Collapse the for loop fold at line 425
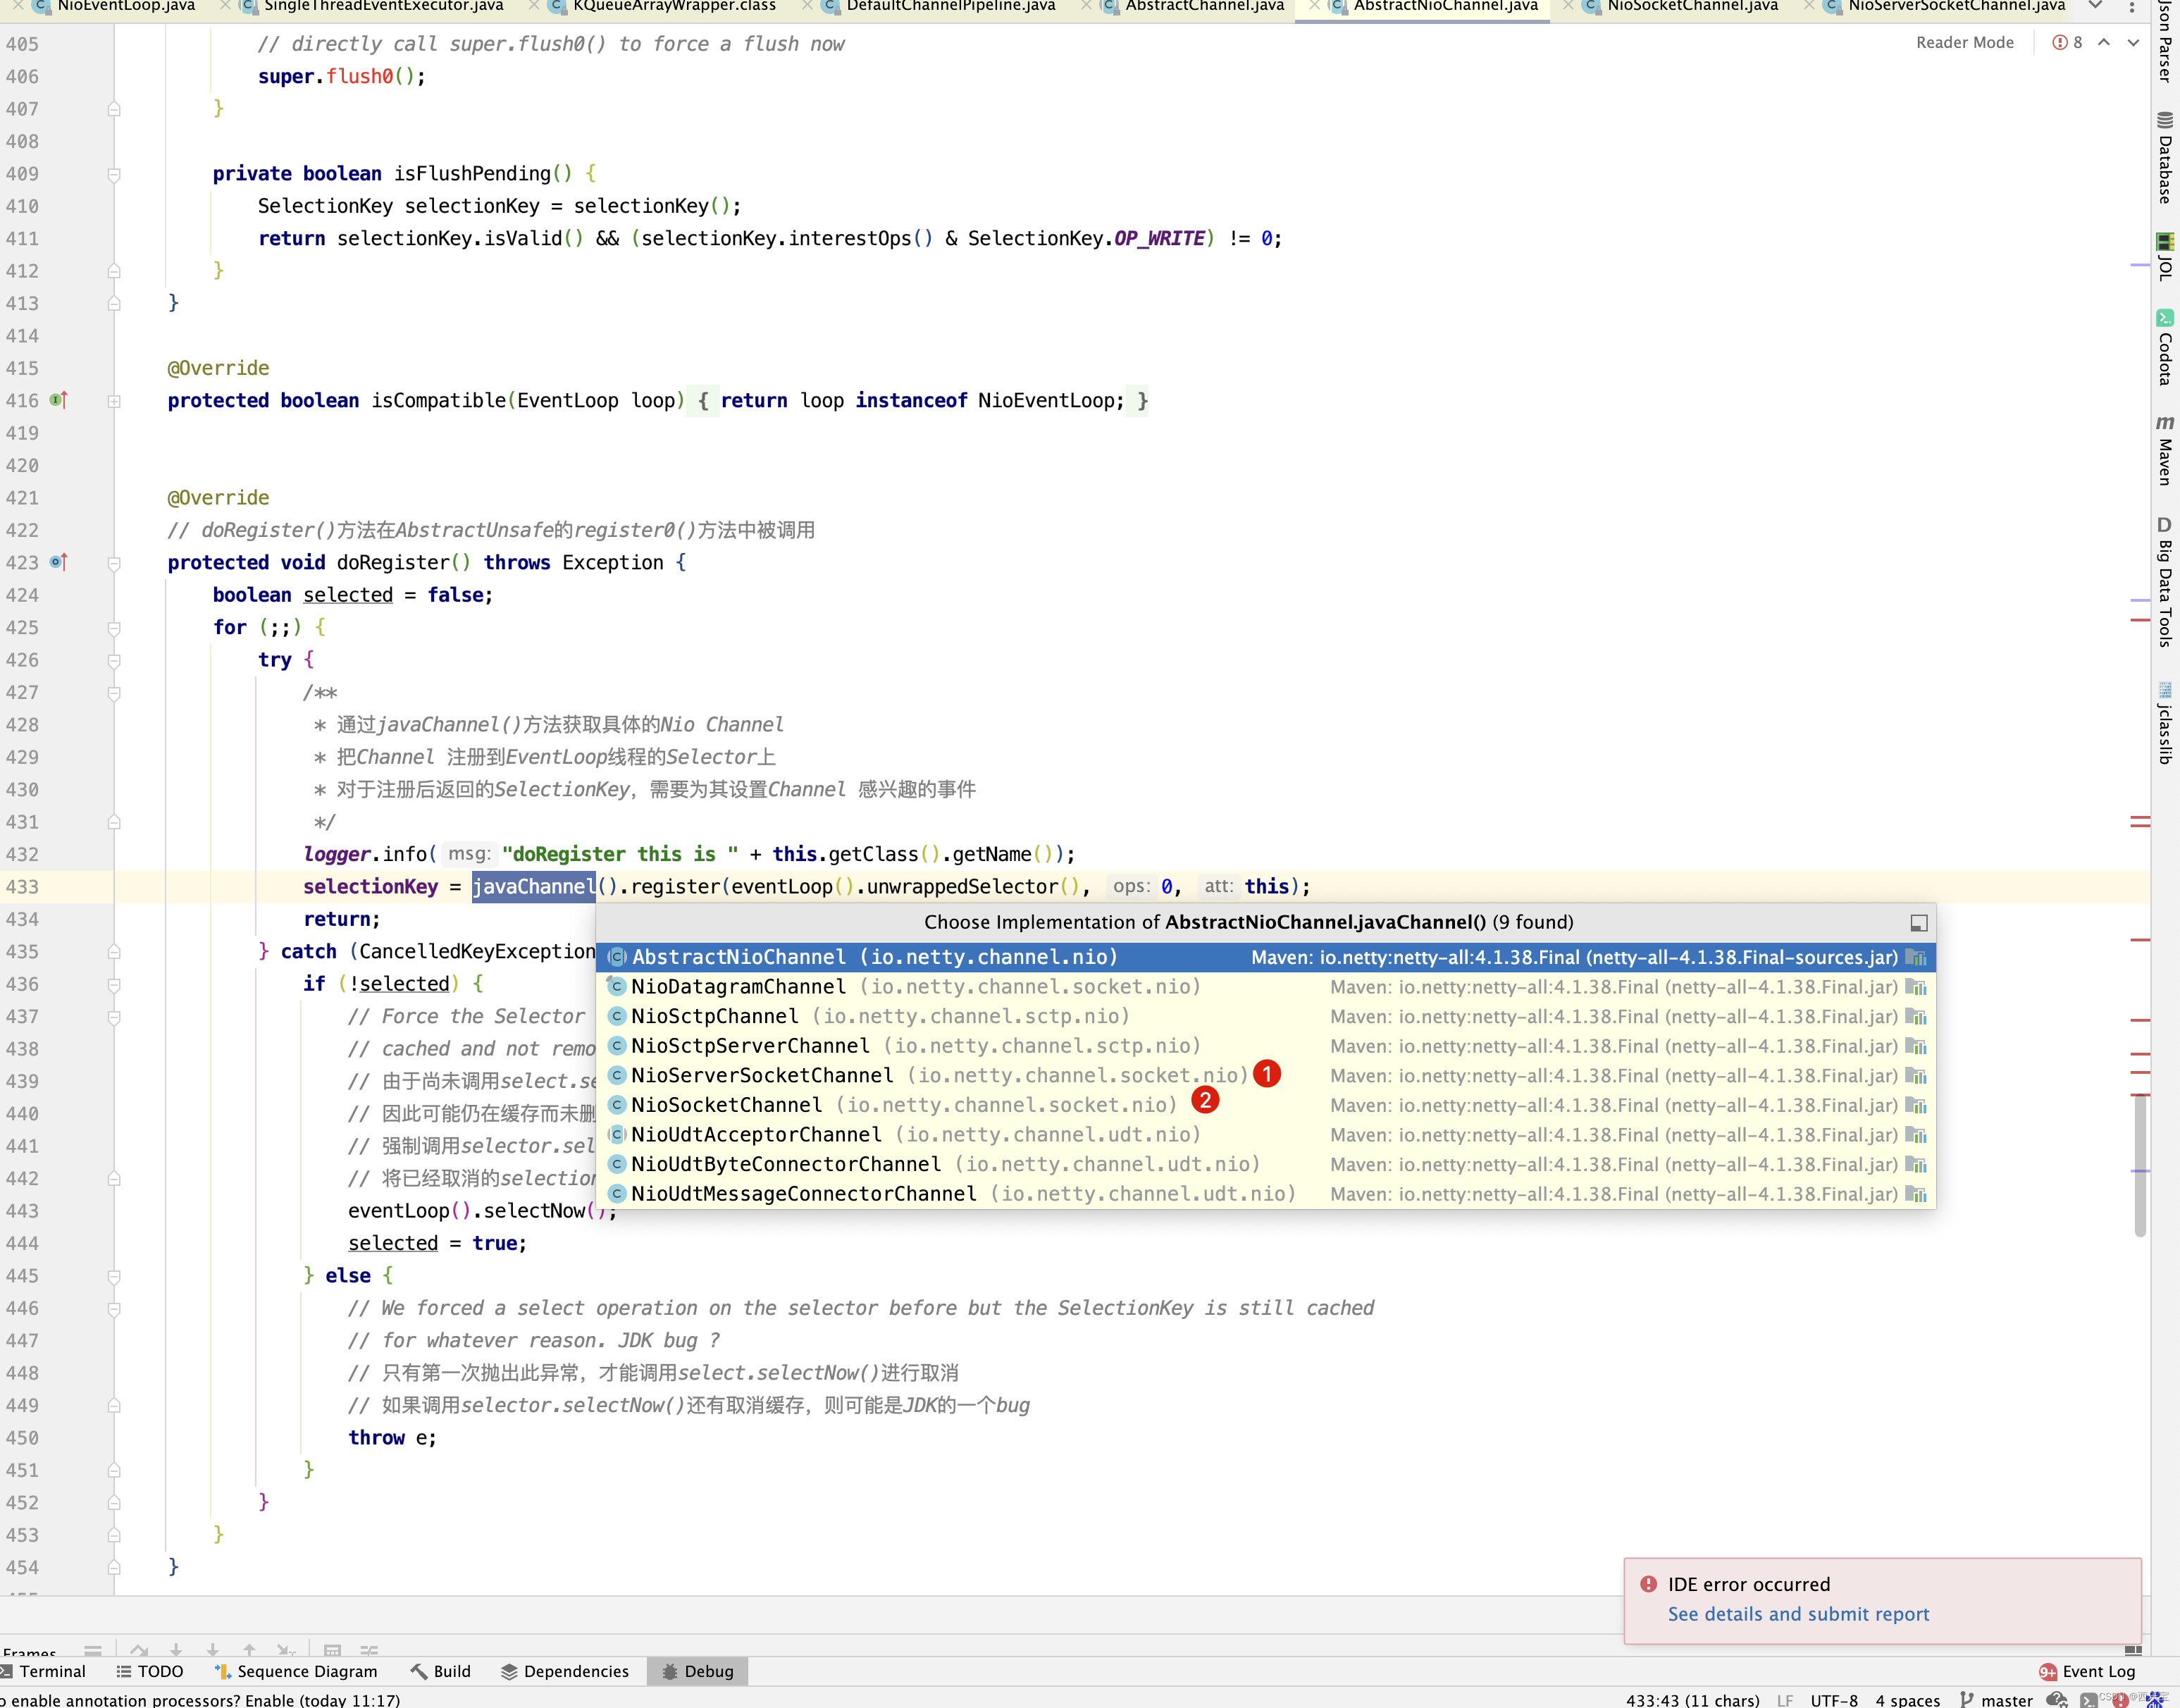 pos(114,628)
